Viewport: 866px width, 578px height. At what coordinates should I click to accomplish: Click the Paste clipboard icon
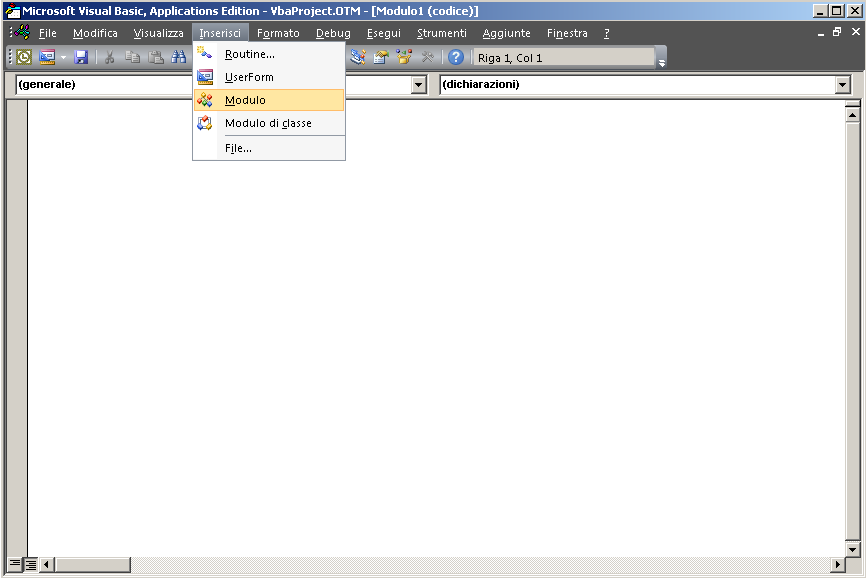(x=156, y=57)
